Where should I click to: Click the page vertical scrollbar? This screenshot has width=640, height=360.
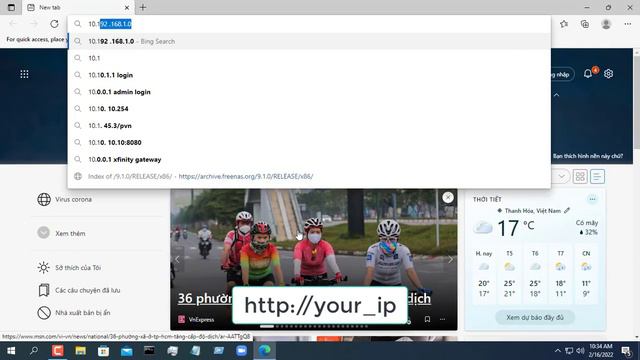coord(636,102)
